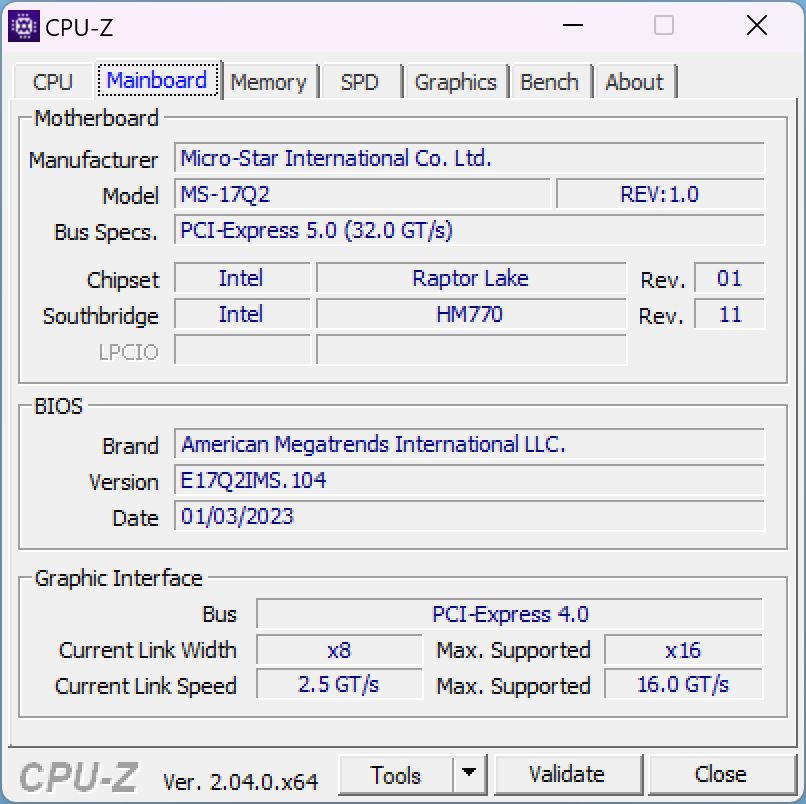
Task: Click the Chipset vendor Intel field
Action: pyautogui.click(x=242, y=278)
